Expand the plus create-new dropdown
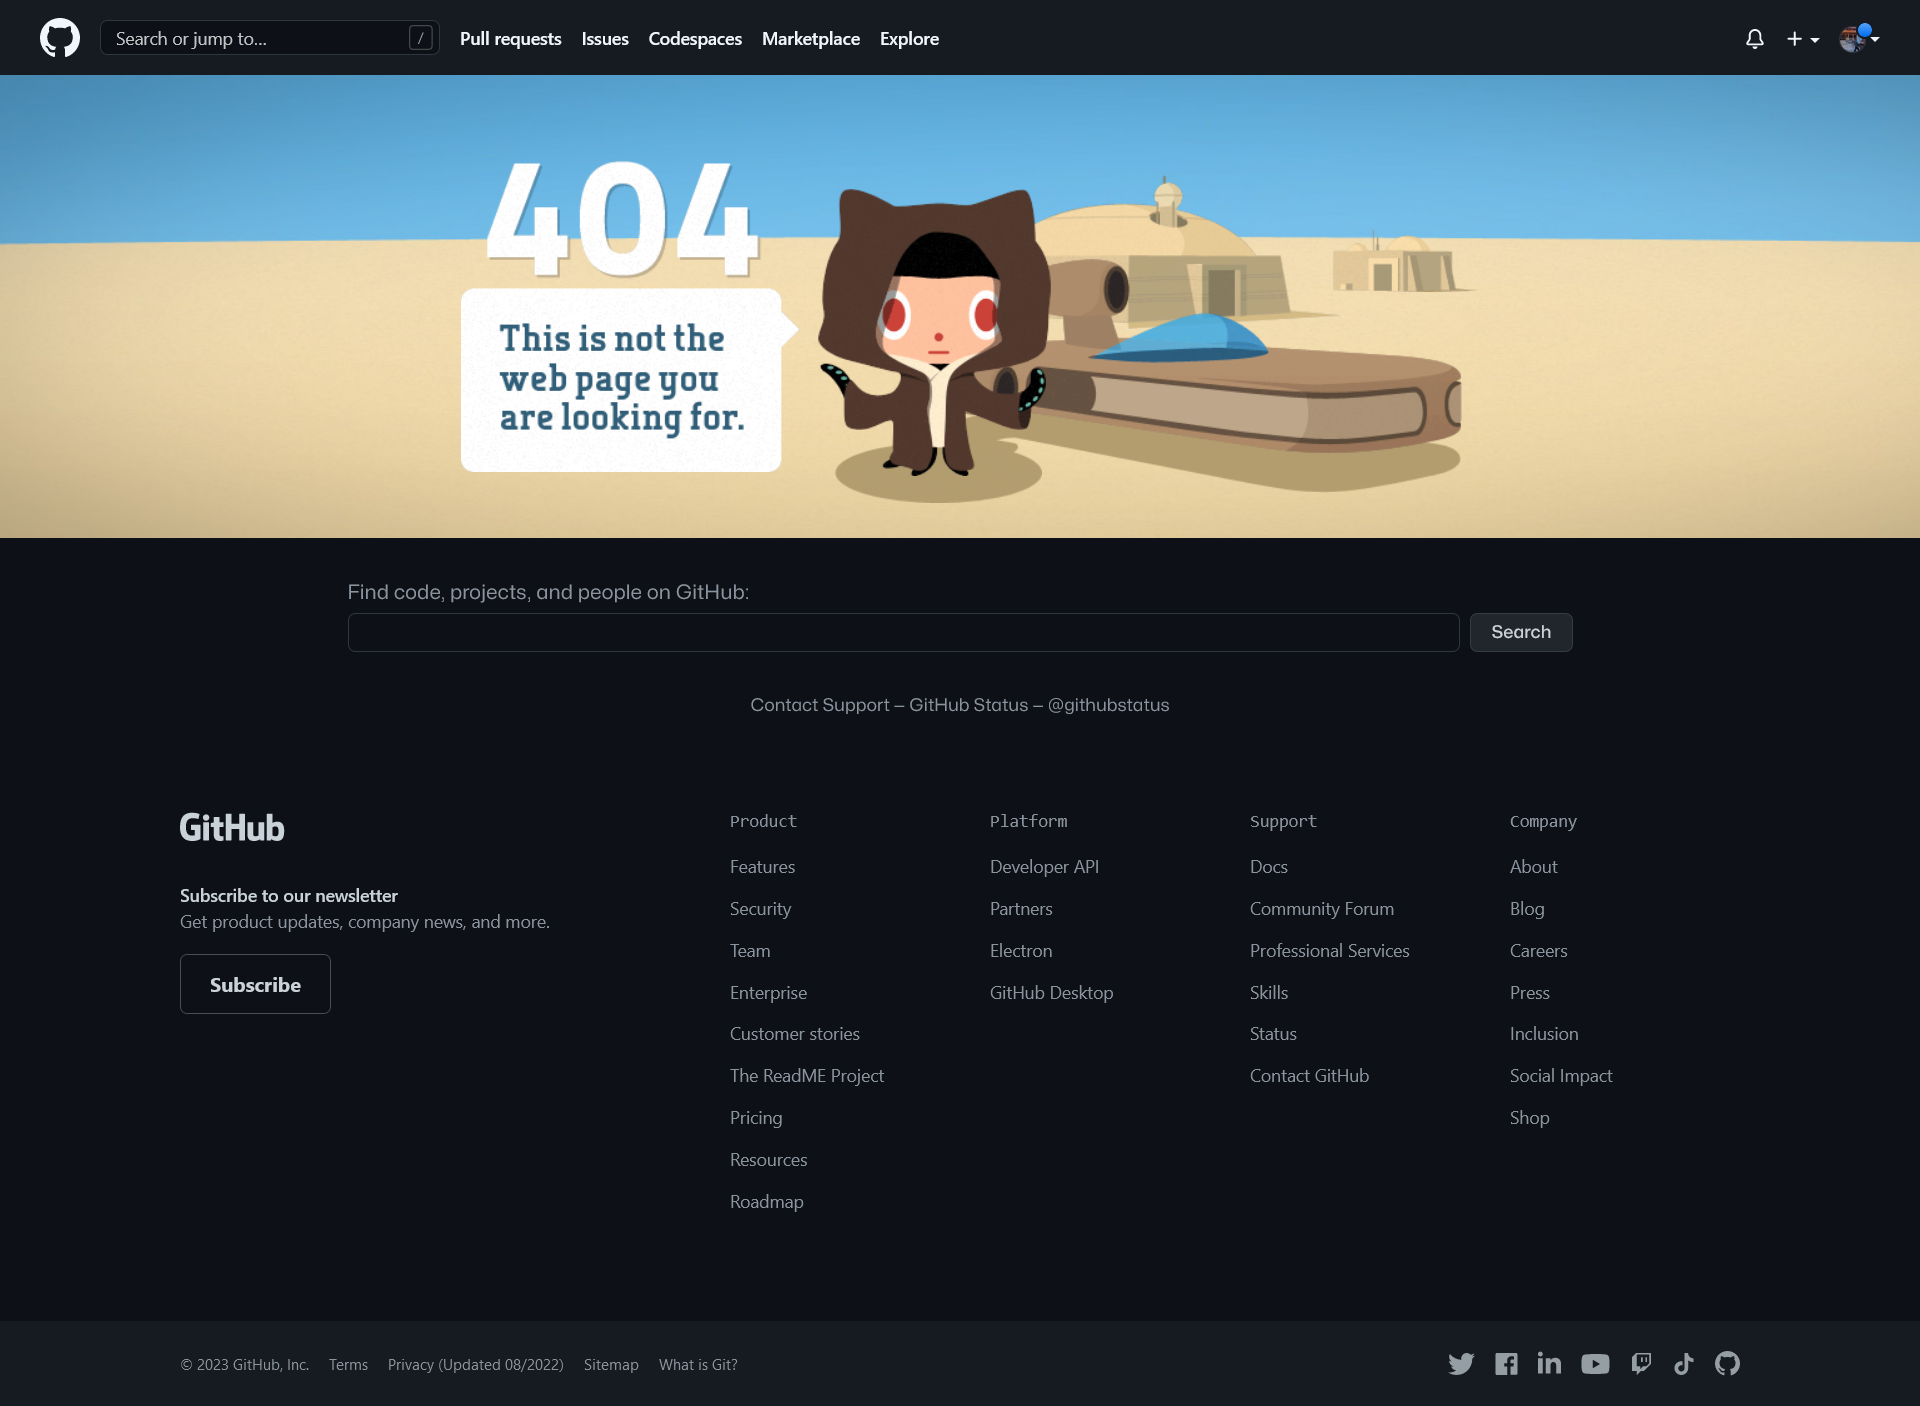This screenshot has height=1406, width=1920. tap(1802, 39)
